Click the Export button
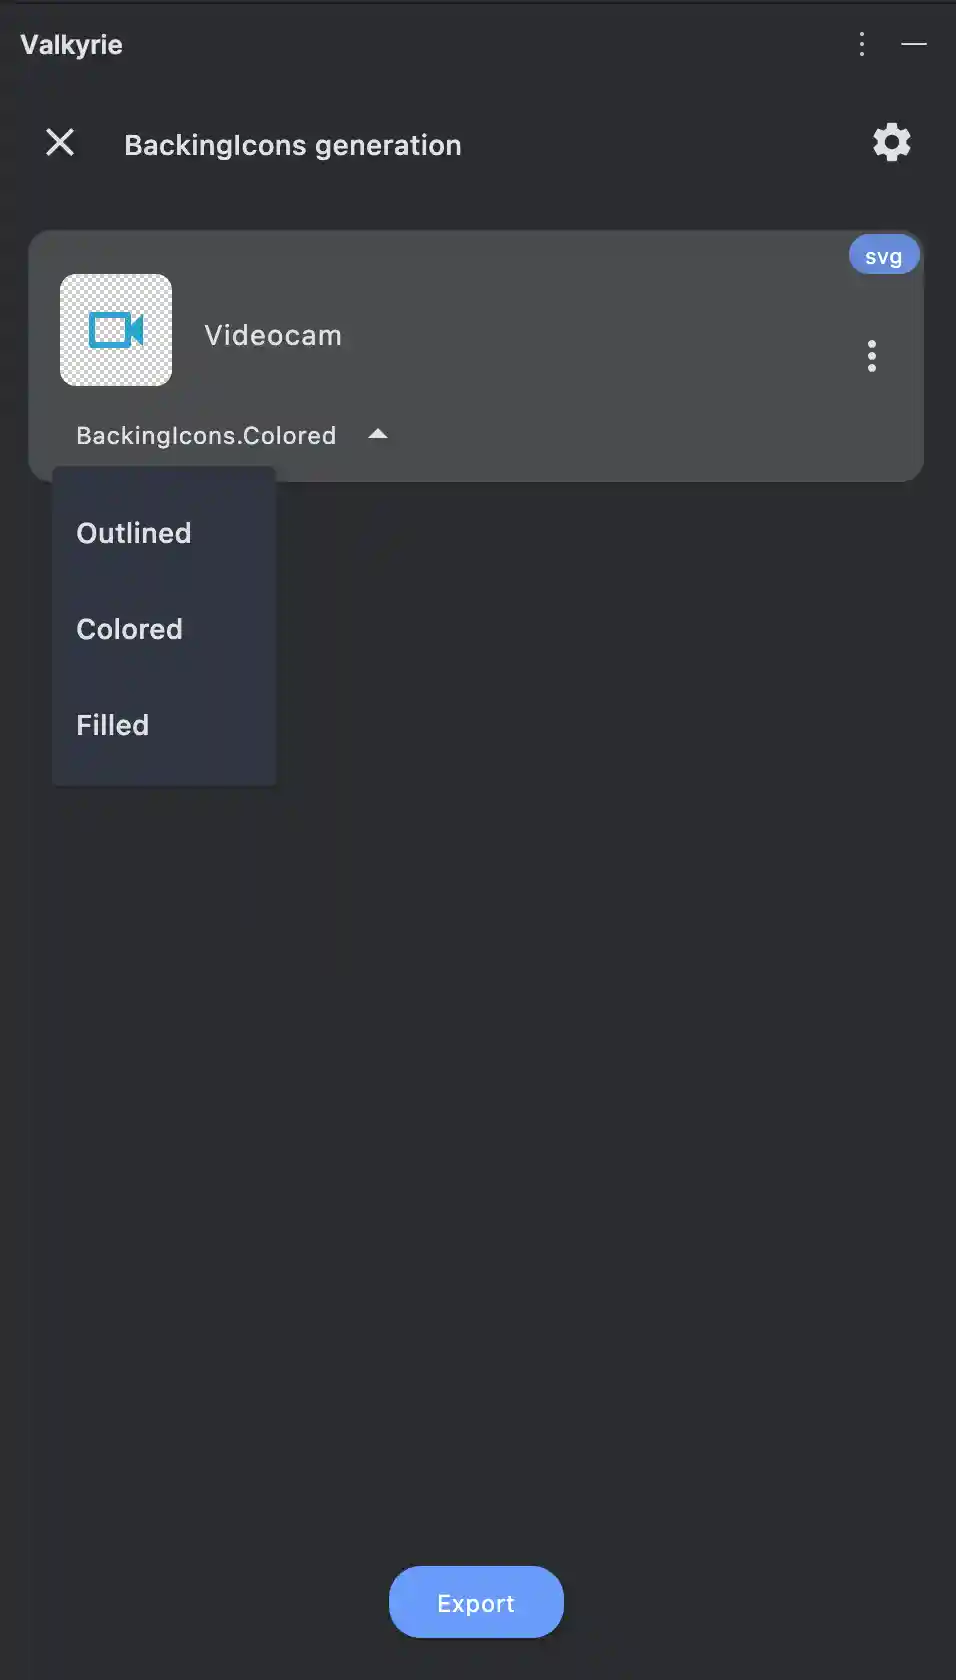The image size is (956, 1680). pyautogui.click(x=476, y=1602)
